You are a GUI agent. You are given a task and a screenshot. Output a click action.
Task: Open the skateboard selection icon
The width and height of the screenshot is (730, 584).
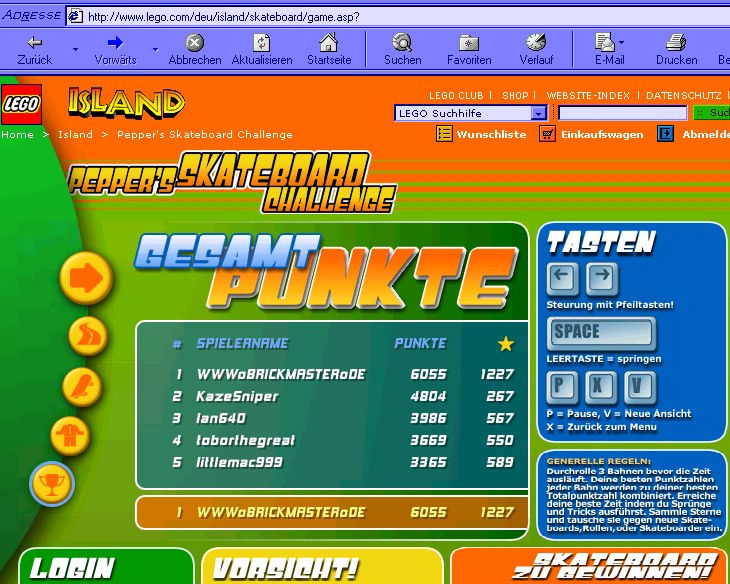(82, 387)
